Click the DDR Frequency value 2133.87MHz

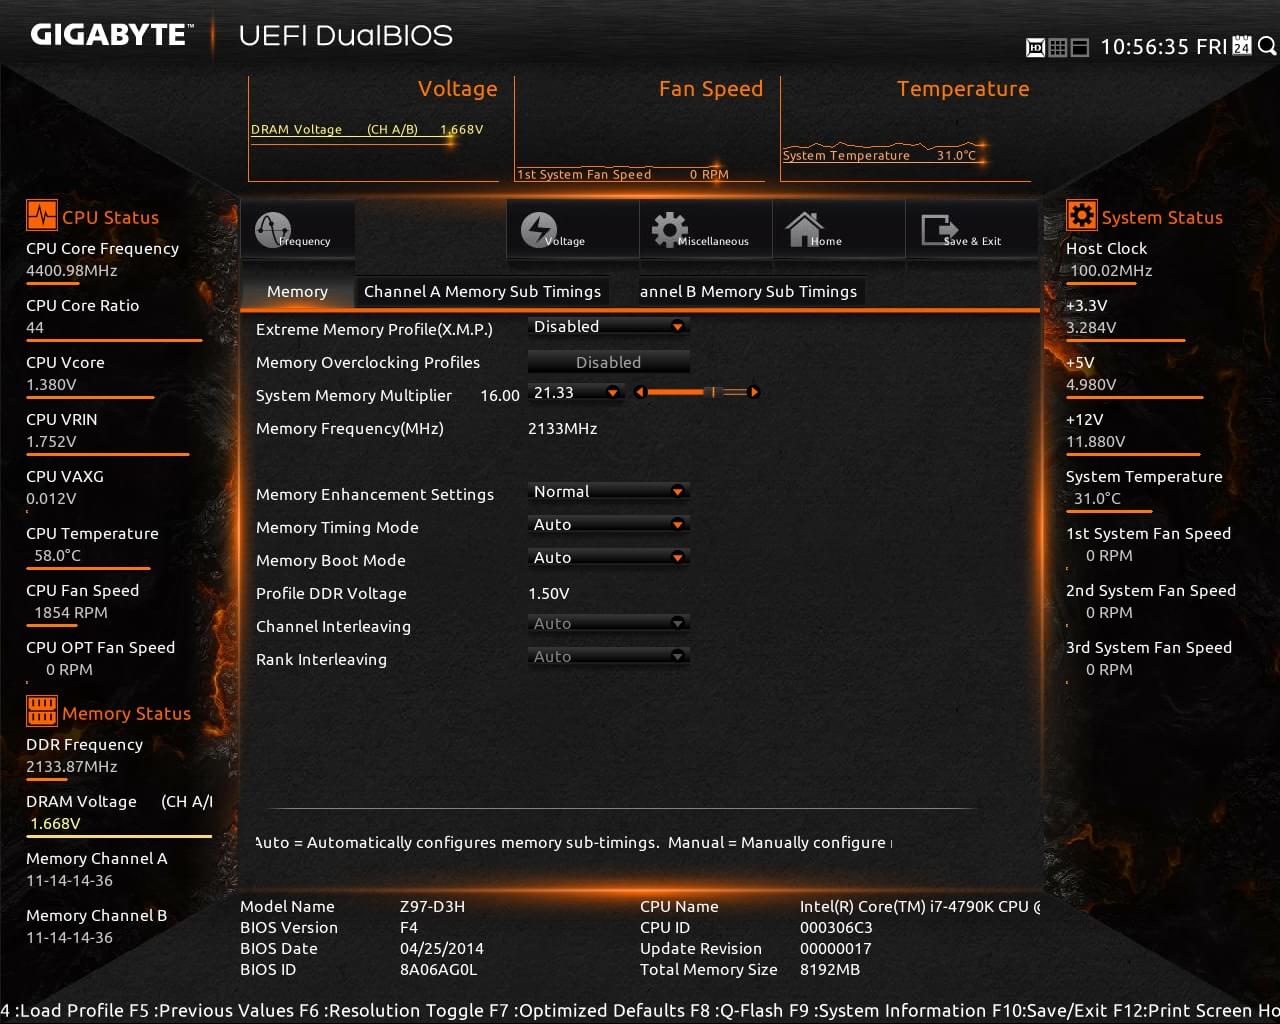72,766
